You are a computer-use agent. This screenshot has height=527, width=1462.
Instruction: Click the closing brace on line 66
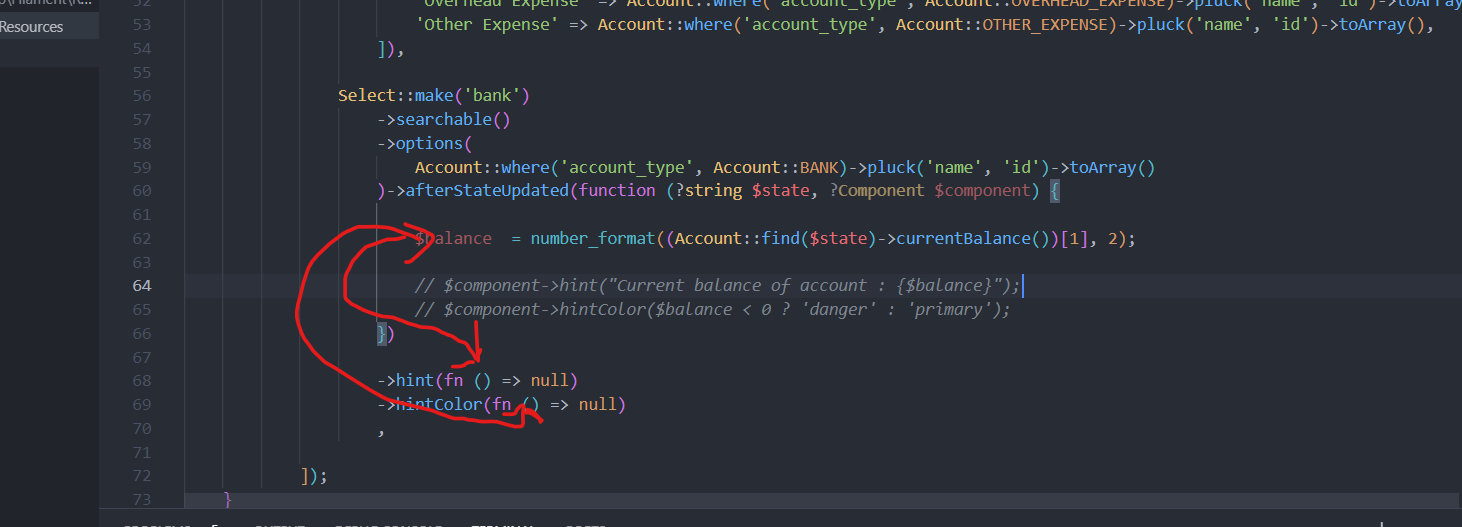[381, 334]
